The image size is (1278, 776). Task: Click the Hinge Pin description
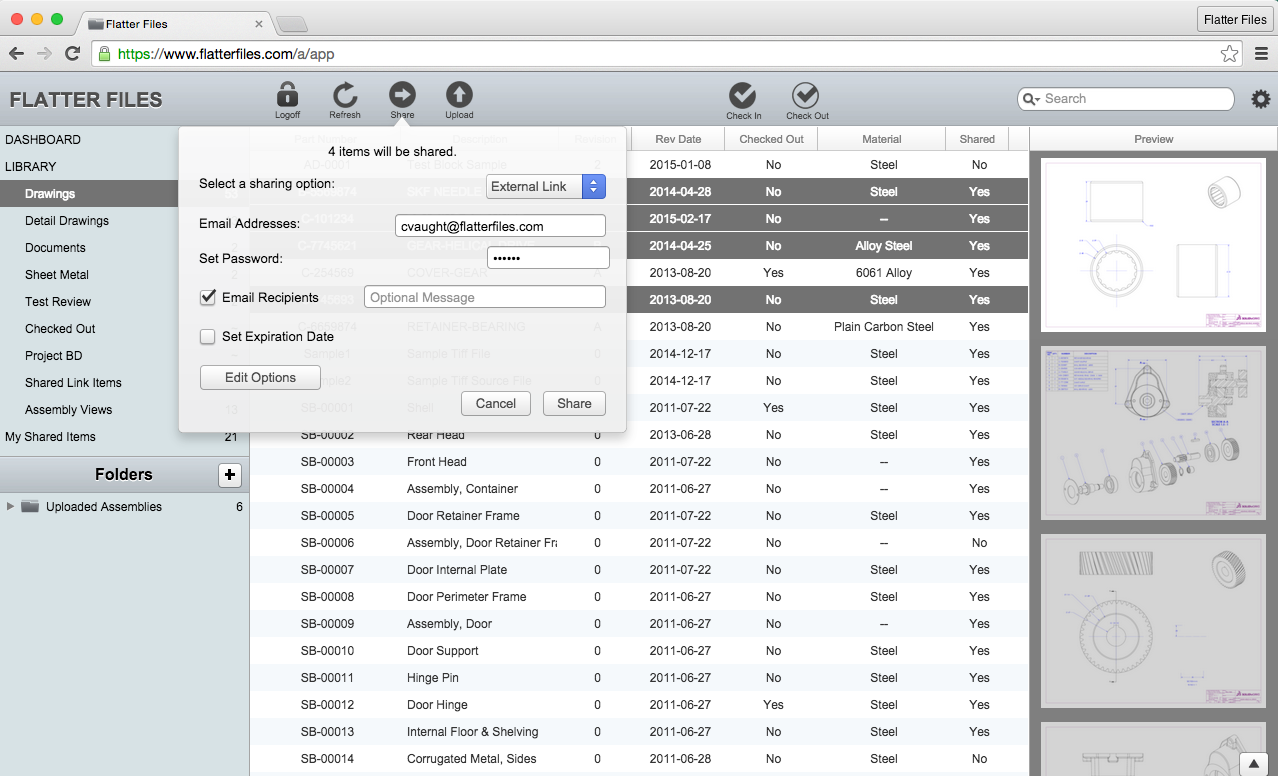[x=434, y=678]
